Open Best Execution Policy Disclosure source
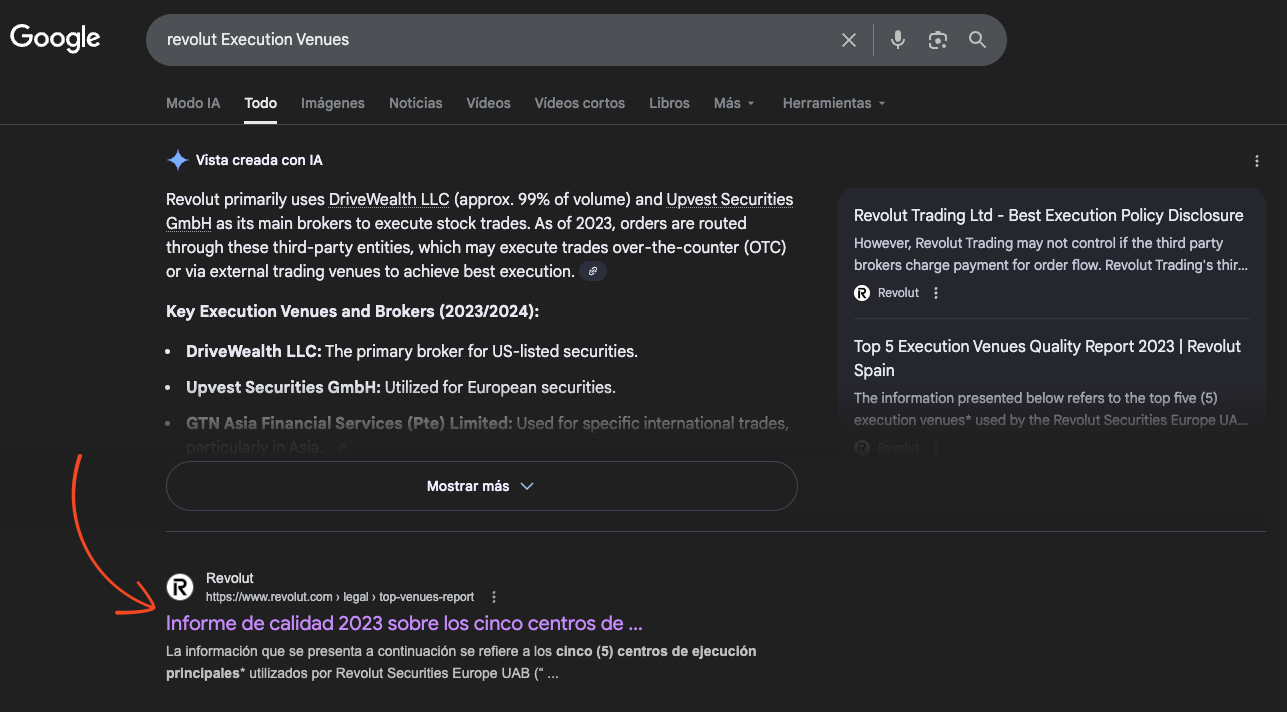 click(x=1048, y=215)
